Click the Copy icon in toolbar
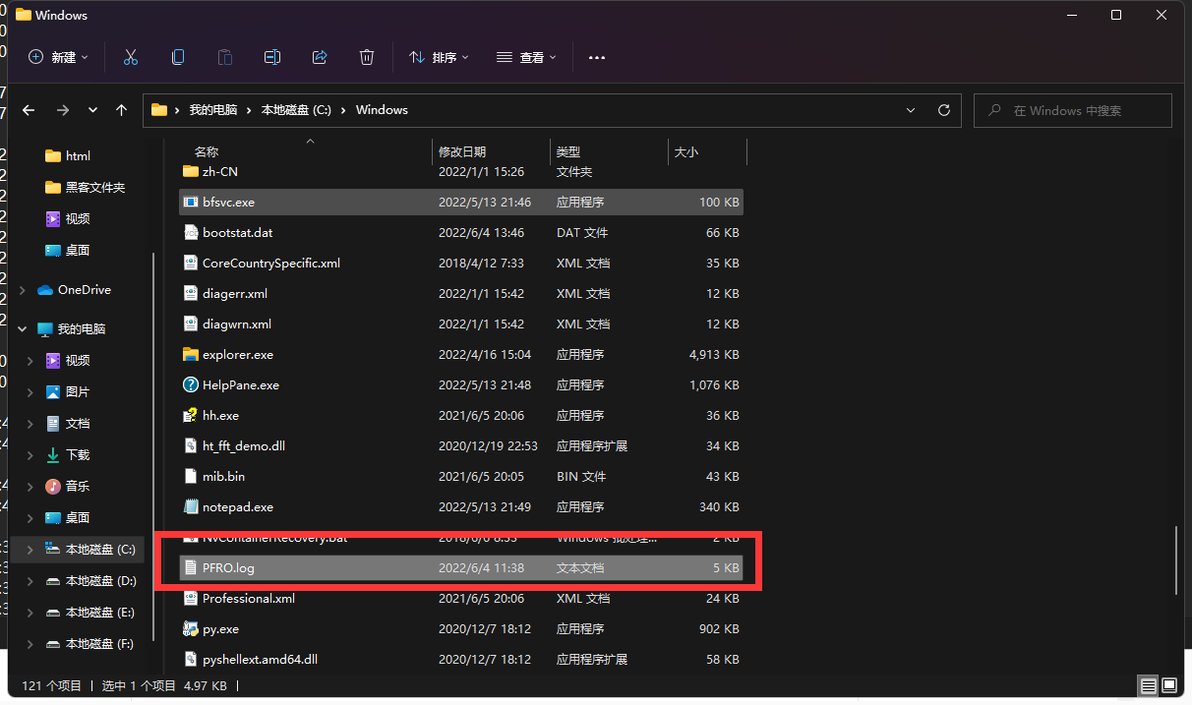The image size is (1192, 705). 178,57
